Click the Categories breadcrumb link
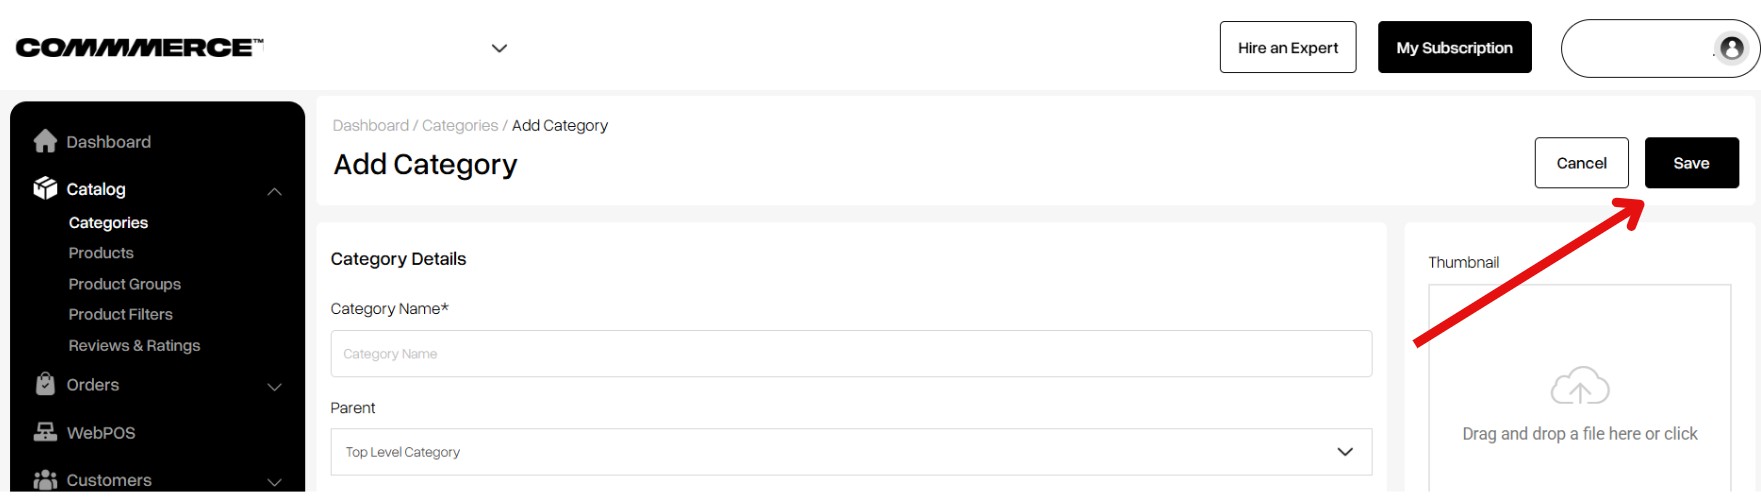The width and height of the screenshot is (1761, 504). 460,125
